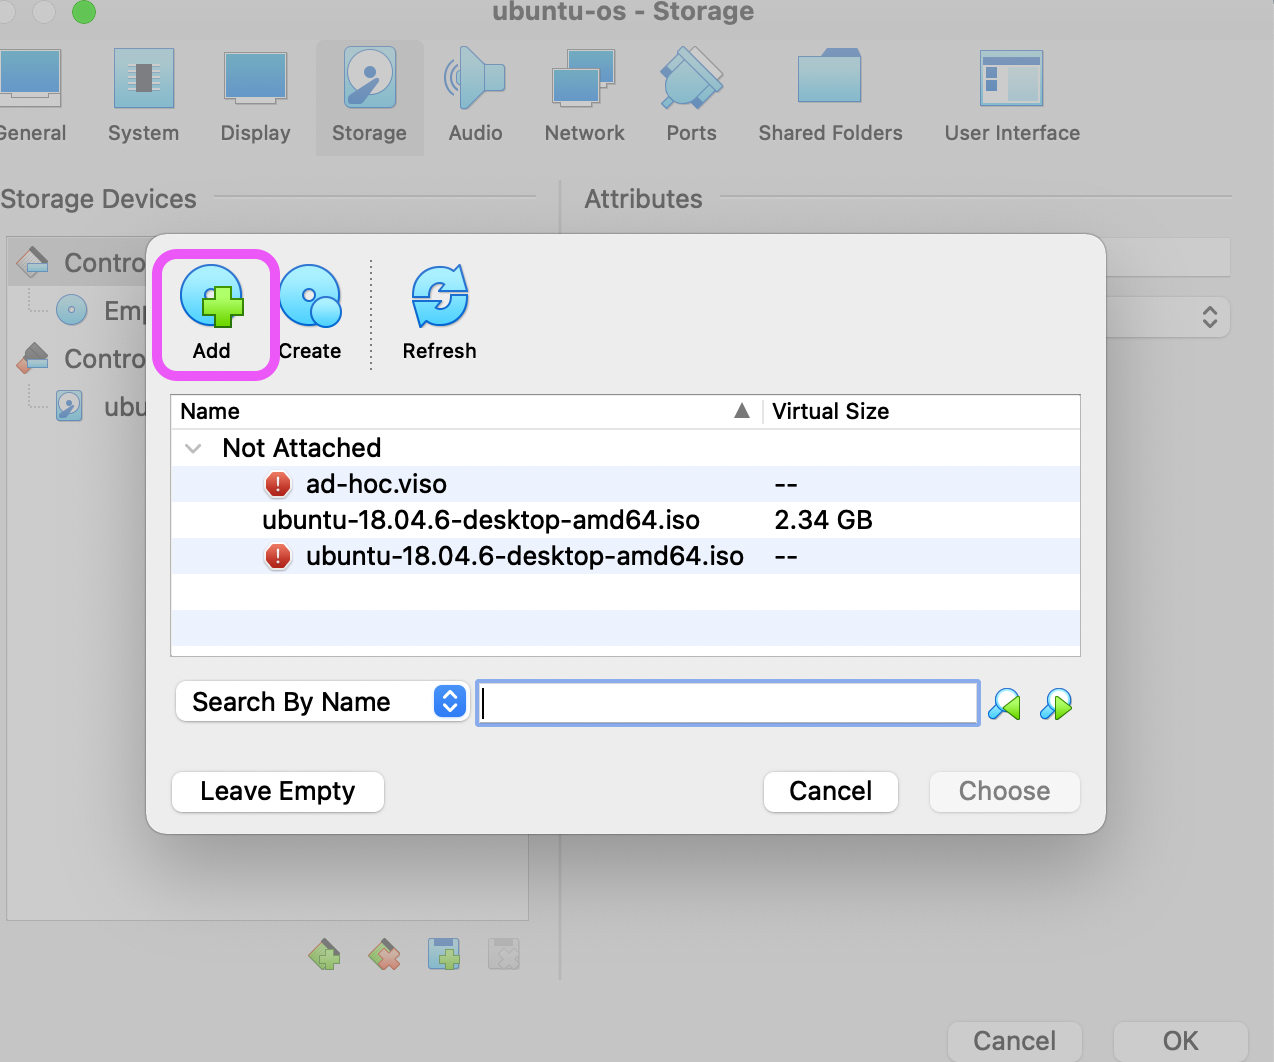The image size is (1274, 1062).
Task: Open the Network settings tab
Action: (584, 97)
